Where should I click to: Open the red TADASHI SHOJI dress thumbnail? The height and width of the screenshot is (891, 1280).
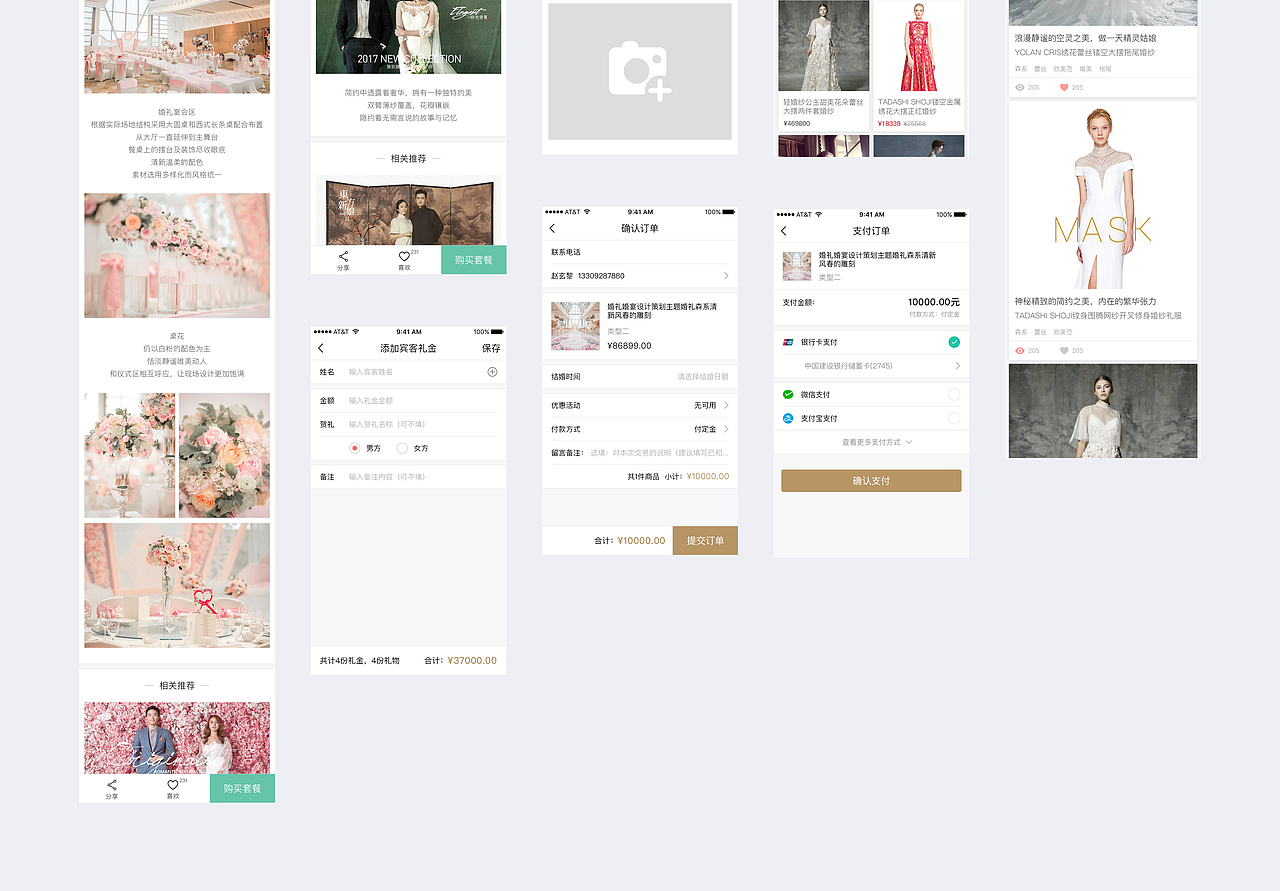click(x=919, y=46)
